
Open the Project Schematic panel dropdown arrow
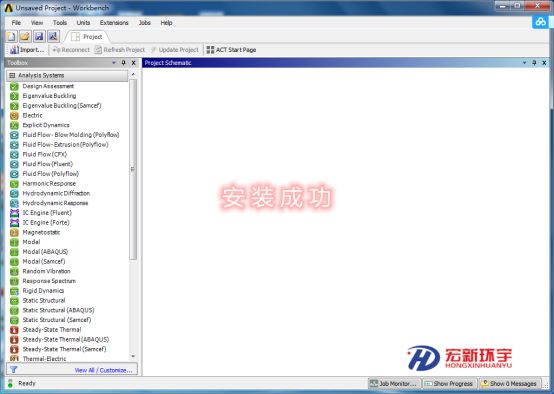pos(524,63)
